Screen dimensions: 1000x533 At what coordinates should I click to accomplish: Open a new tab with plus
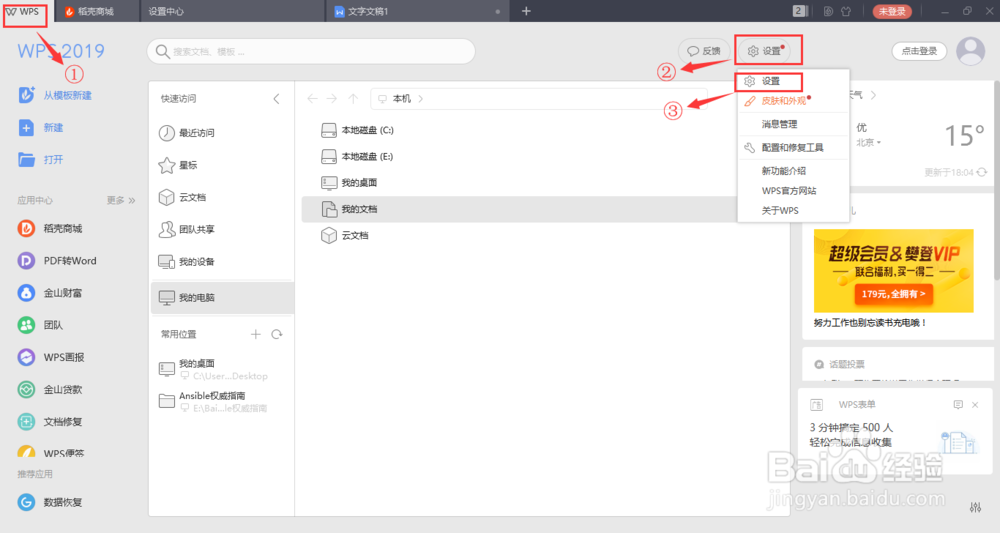click(x=526, y=11)
